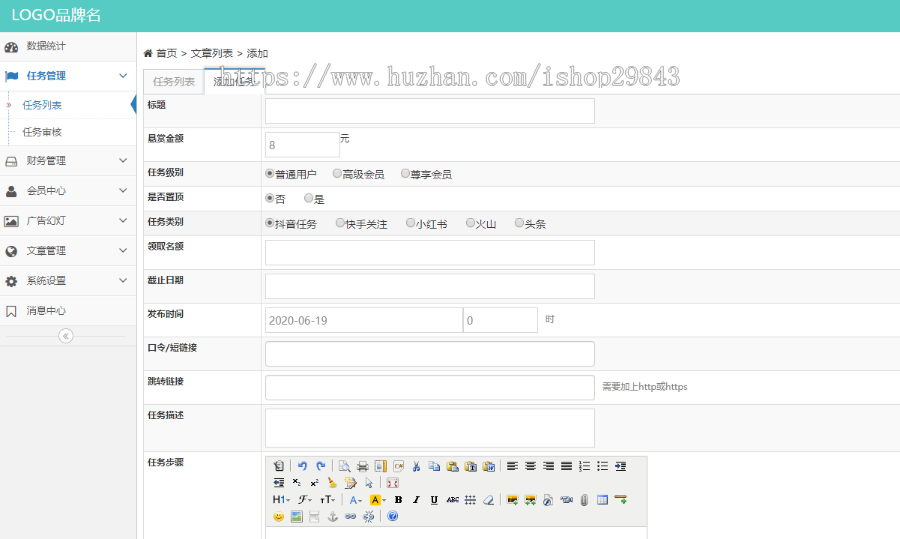Open the H1 heading dropdown in editor
The image size is (900, 539).
[x=280, y=500]
